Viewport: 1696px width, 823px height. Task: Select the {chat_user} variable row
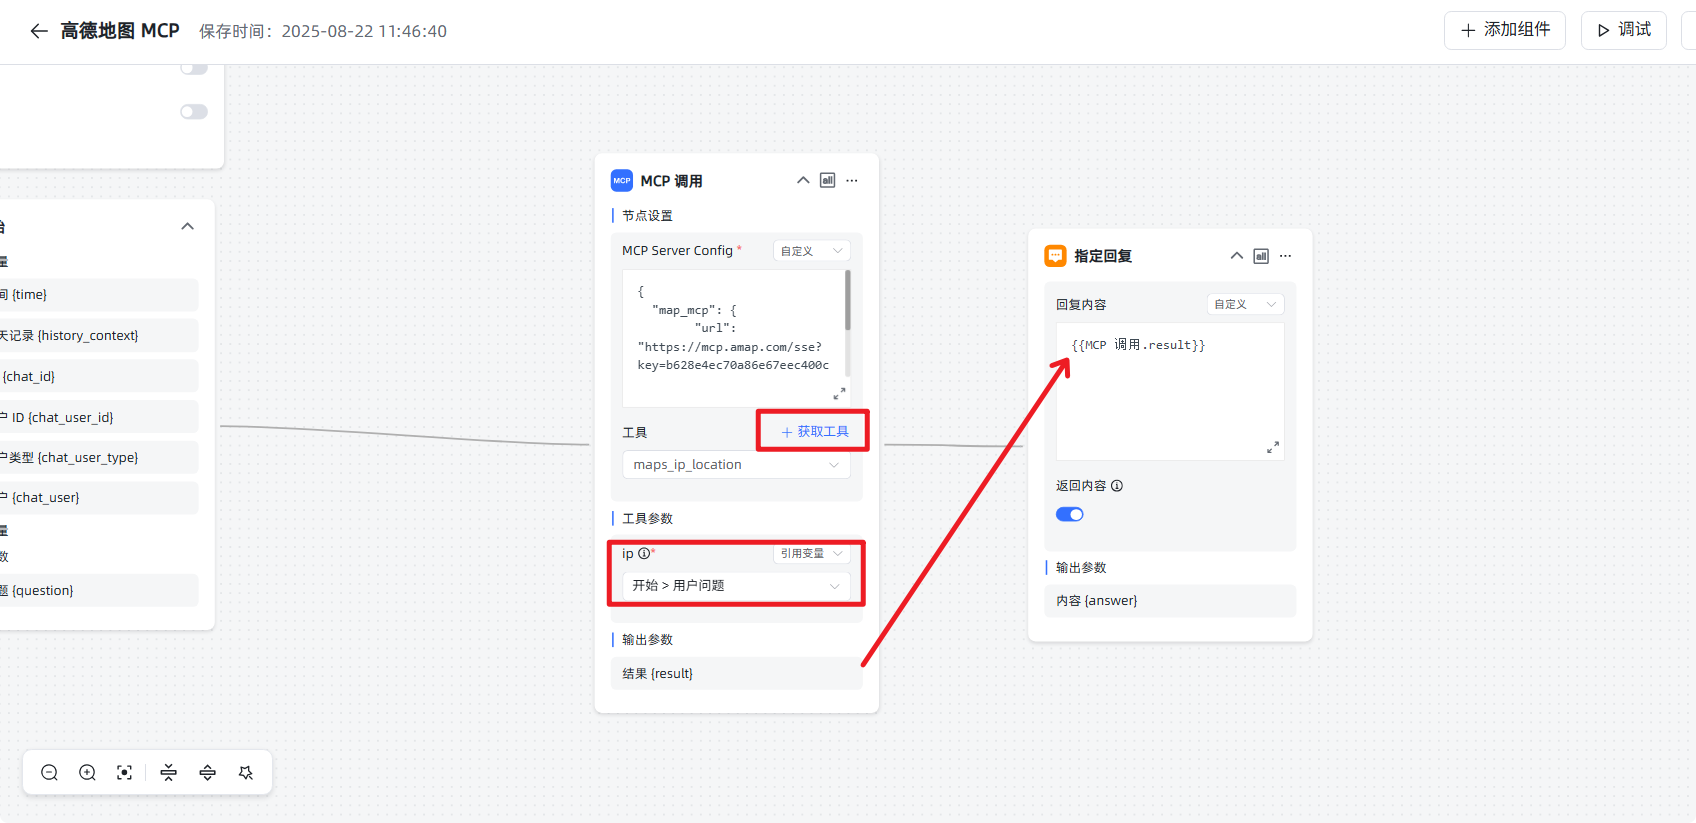(x=98, y=498)
